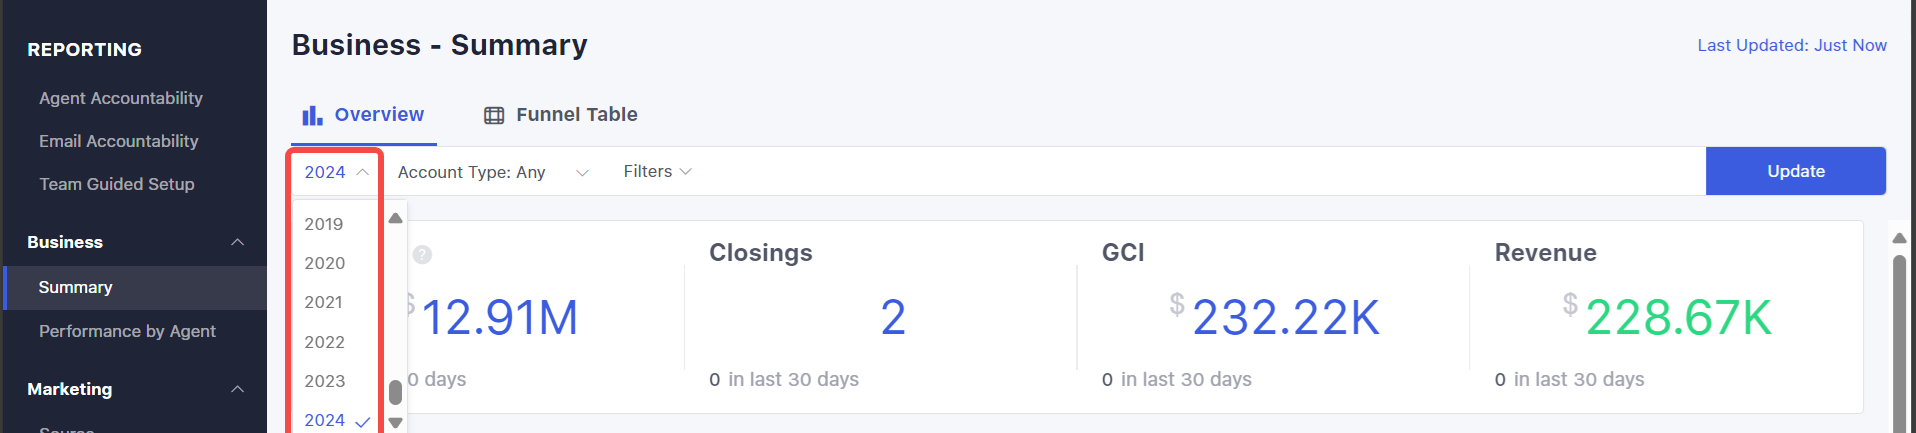Click the help question mark icon
The height and width of the screenshot is (433, 1916).
tap(422, 255)
